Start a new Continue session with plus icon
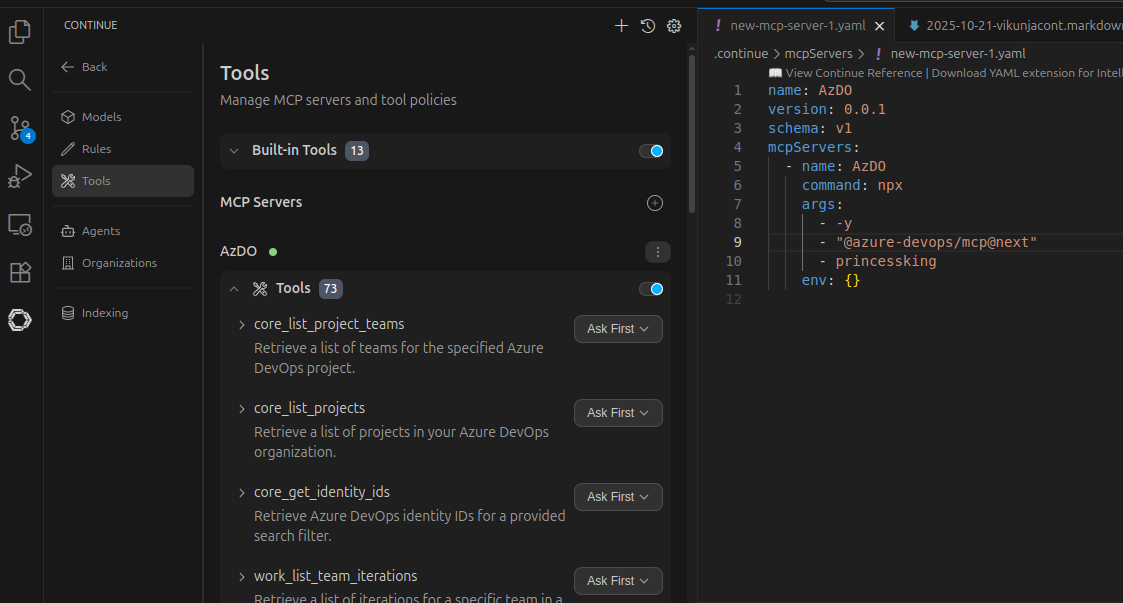Viewport: 1123px width, 603px height. [621, 26]
